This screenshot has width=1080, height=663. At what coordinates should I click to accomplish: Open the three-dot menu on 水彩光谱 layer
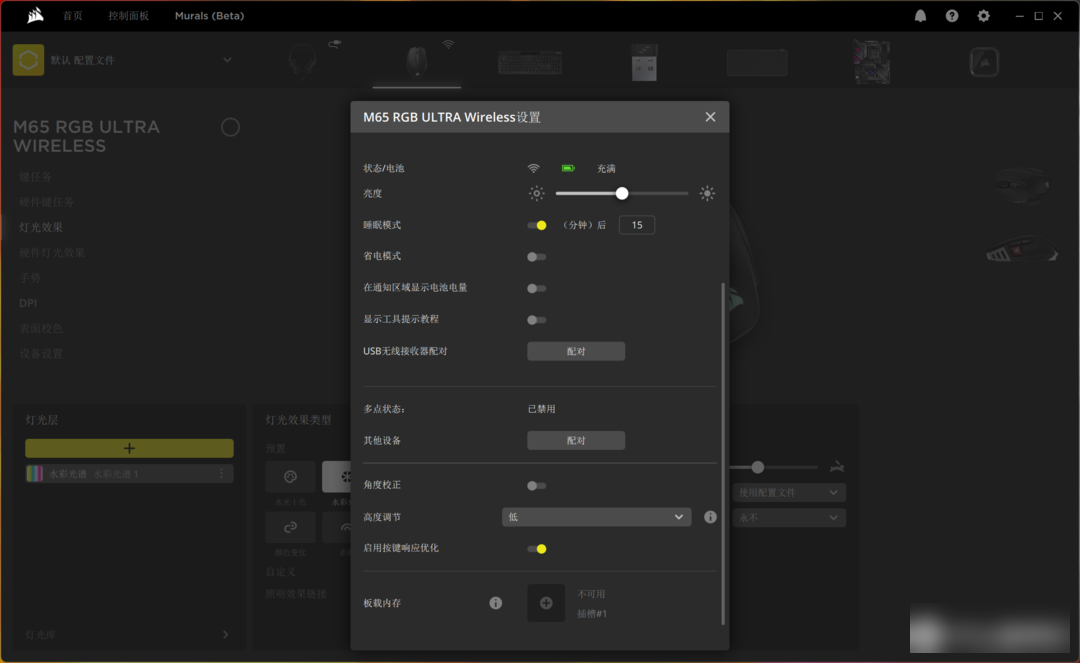click(x=222, y=474)
